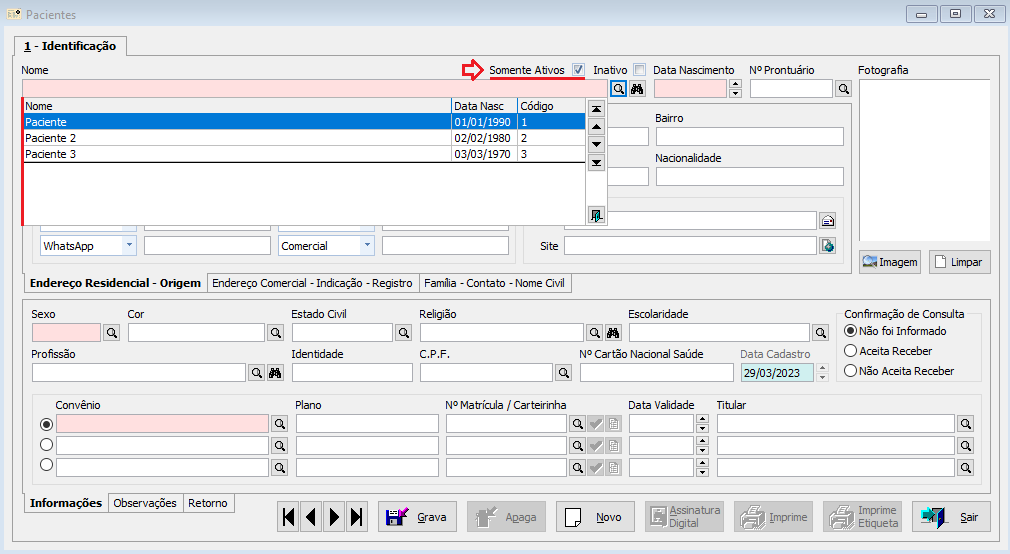Go to previous patient record
The height and width of the screenshot is (554, 1010).
click(x=311, y=517)
